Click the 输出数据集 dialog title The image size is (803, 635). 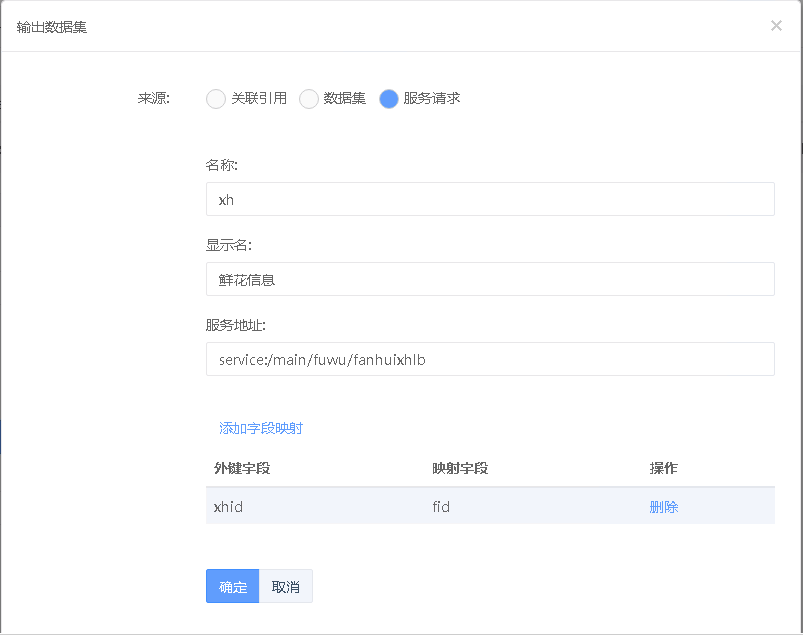coord(52,27)
